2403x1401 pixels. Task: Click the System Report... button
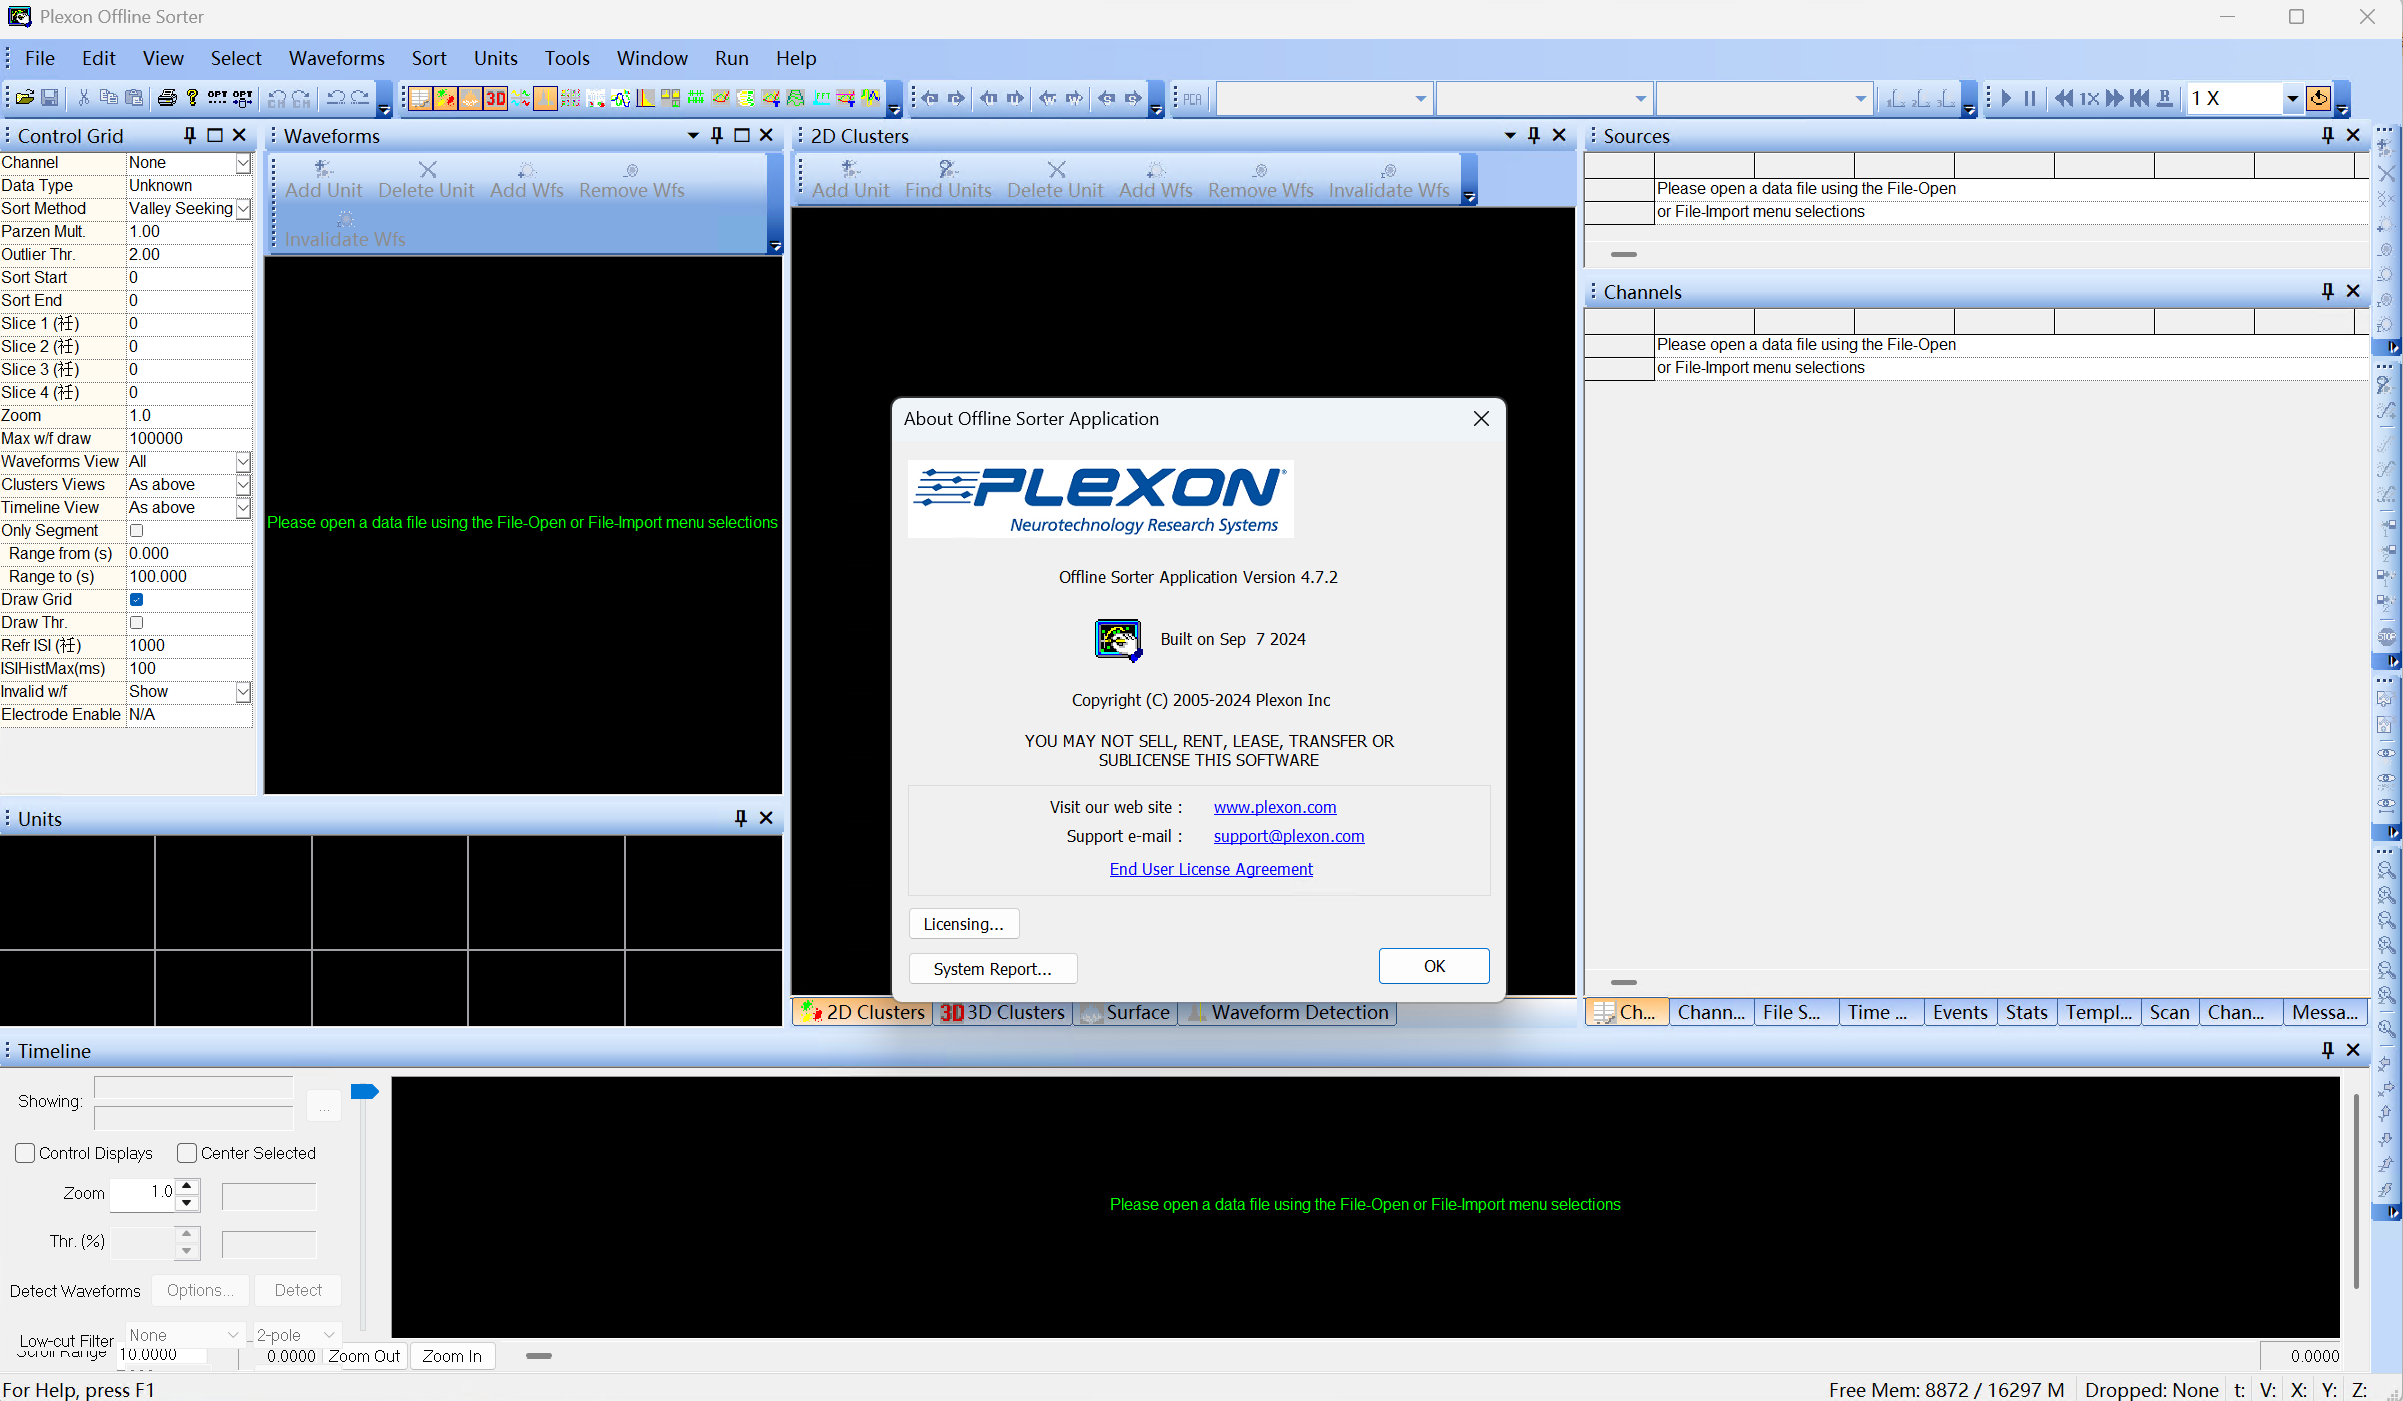(x=993, y=969)
